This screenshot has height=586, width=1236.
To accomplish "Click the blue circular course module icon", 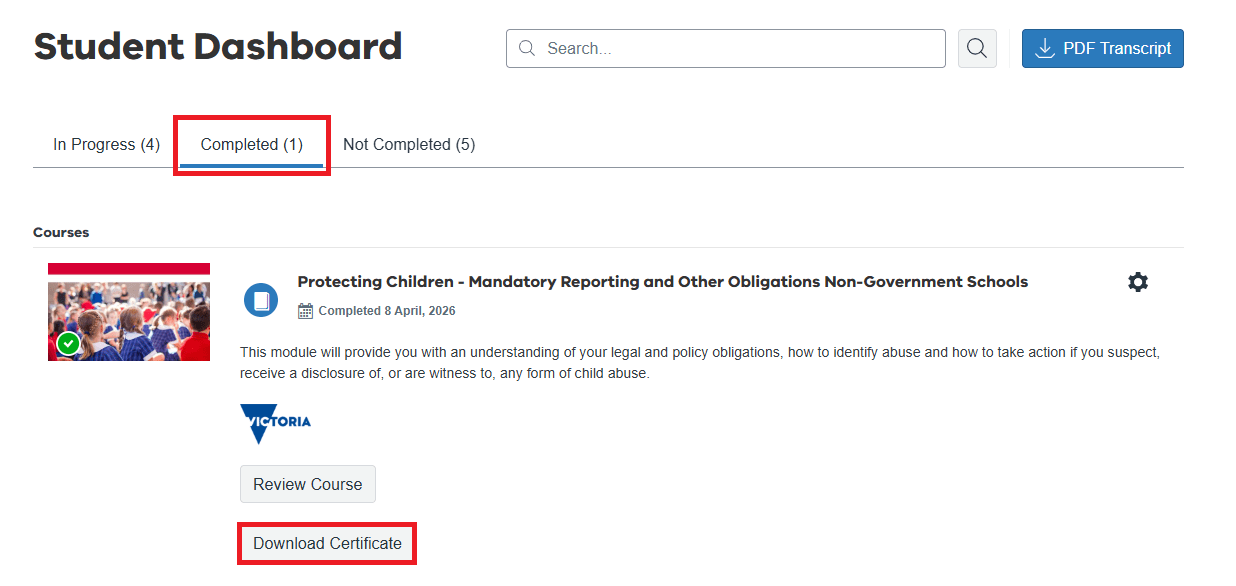I will tap(261, 300).
